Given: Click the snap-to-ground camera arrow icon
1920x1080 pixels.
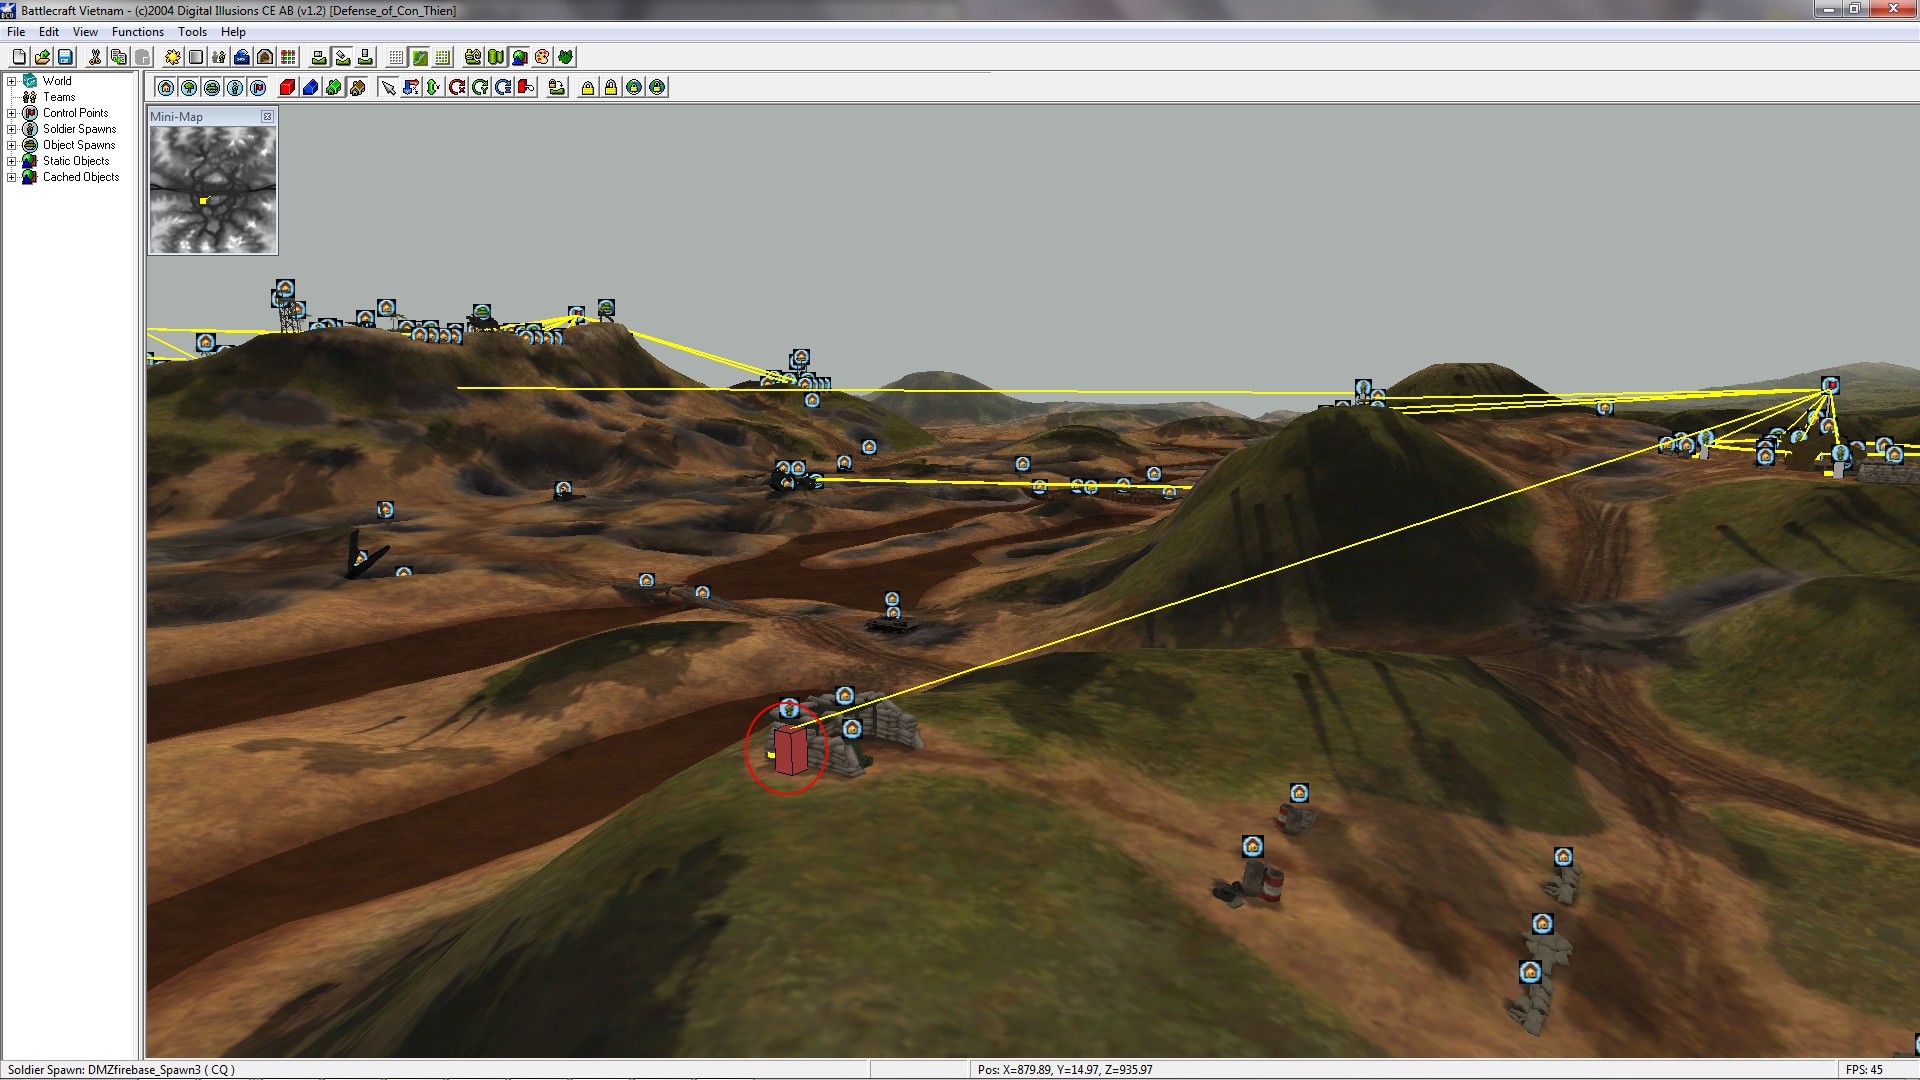Looking at the screenshot, I should click(557, 87).
